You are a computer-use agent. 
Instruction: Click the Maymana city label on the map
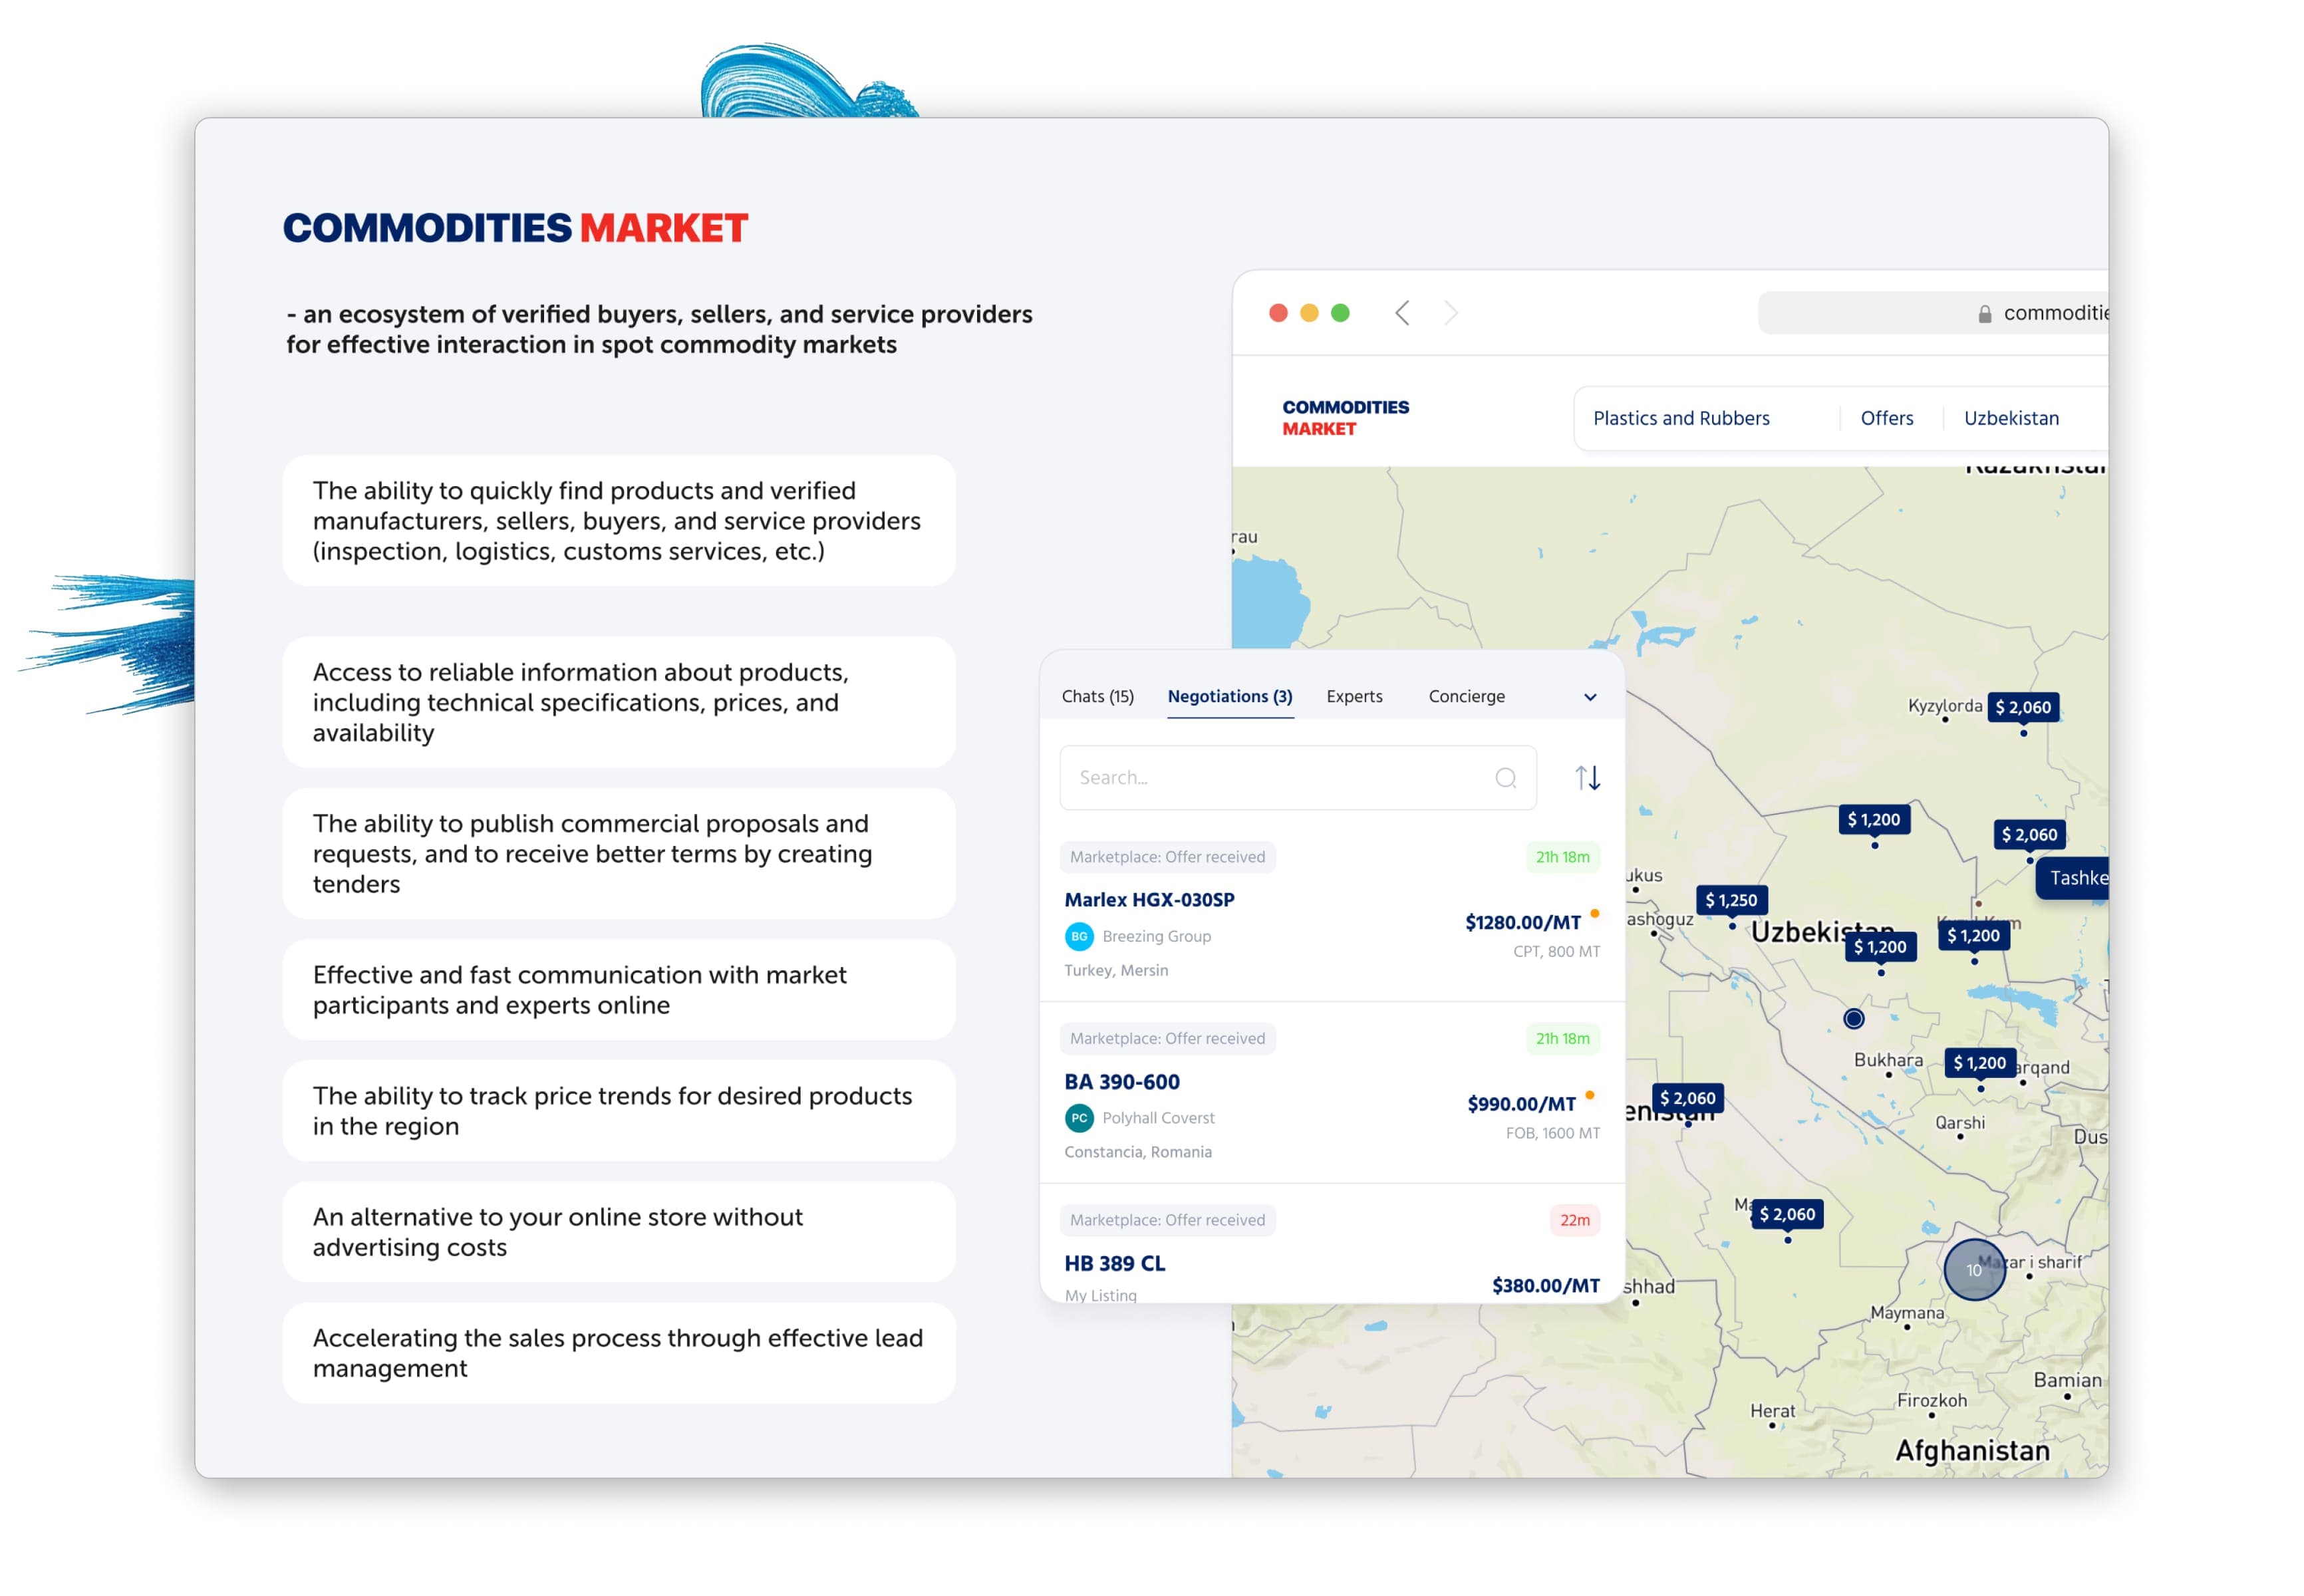tap(1907, 1313)
